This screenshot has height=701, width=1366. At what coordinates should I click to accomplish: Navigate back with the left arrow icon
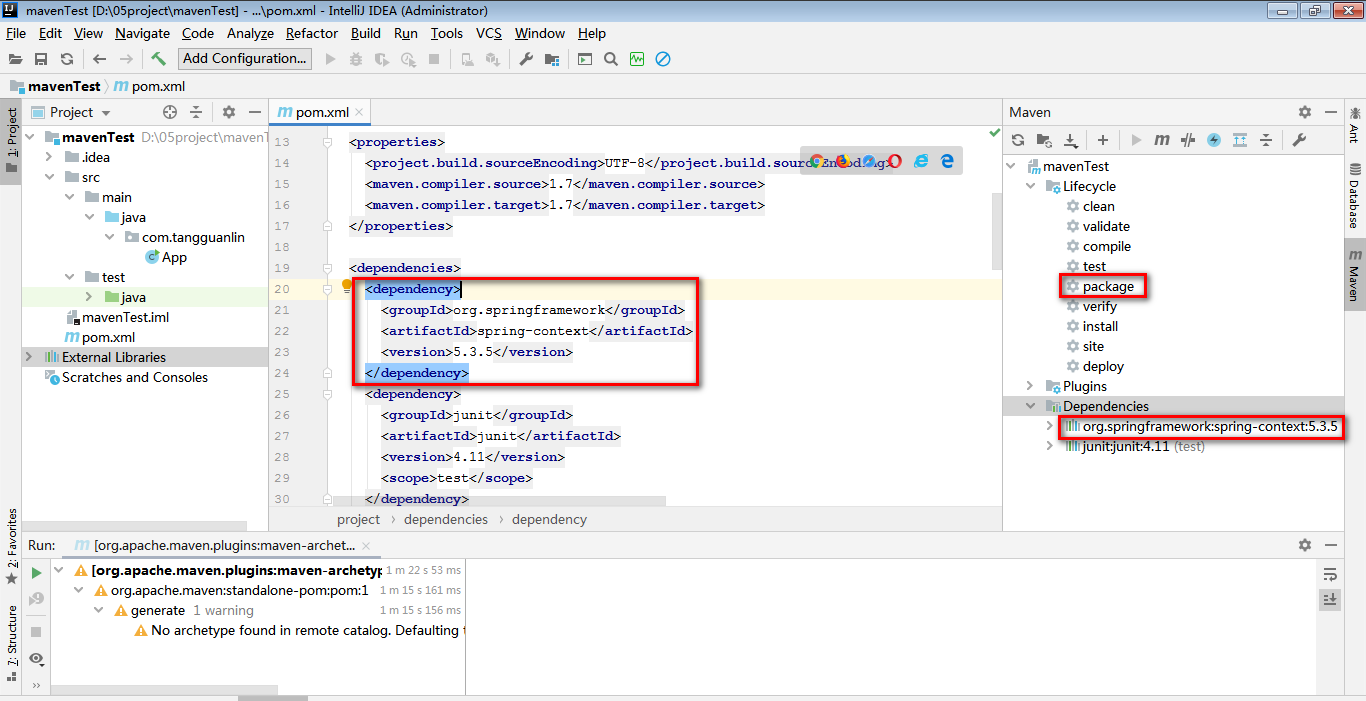tap(99, 59)
